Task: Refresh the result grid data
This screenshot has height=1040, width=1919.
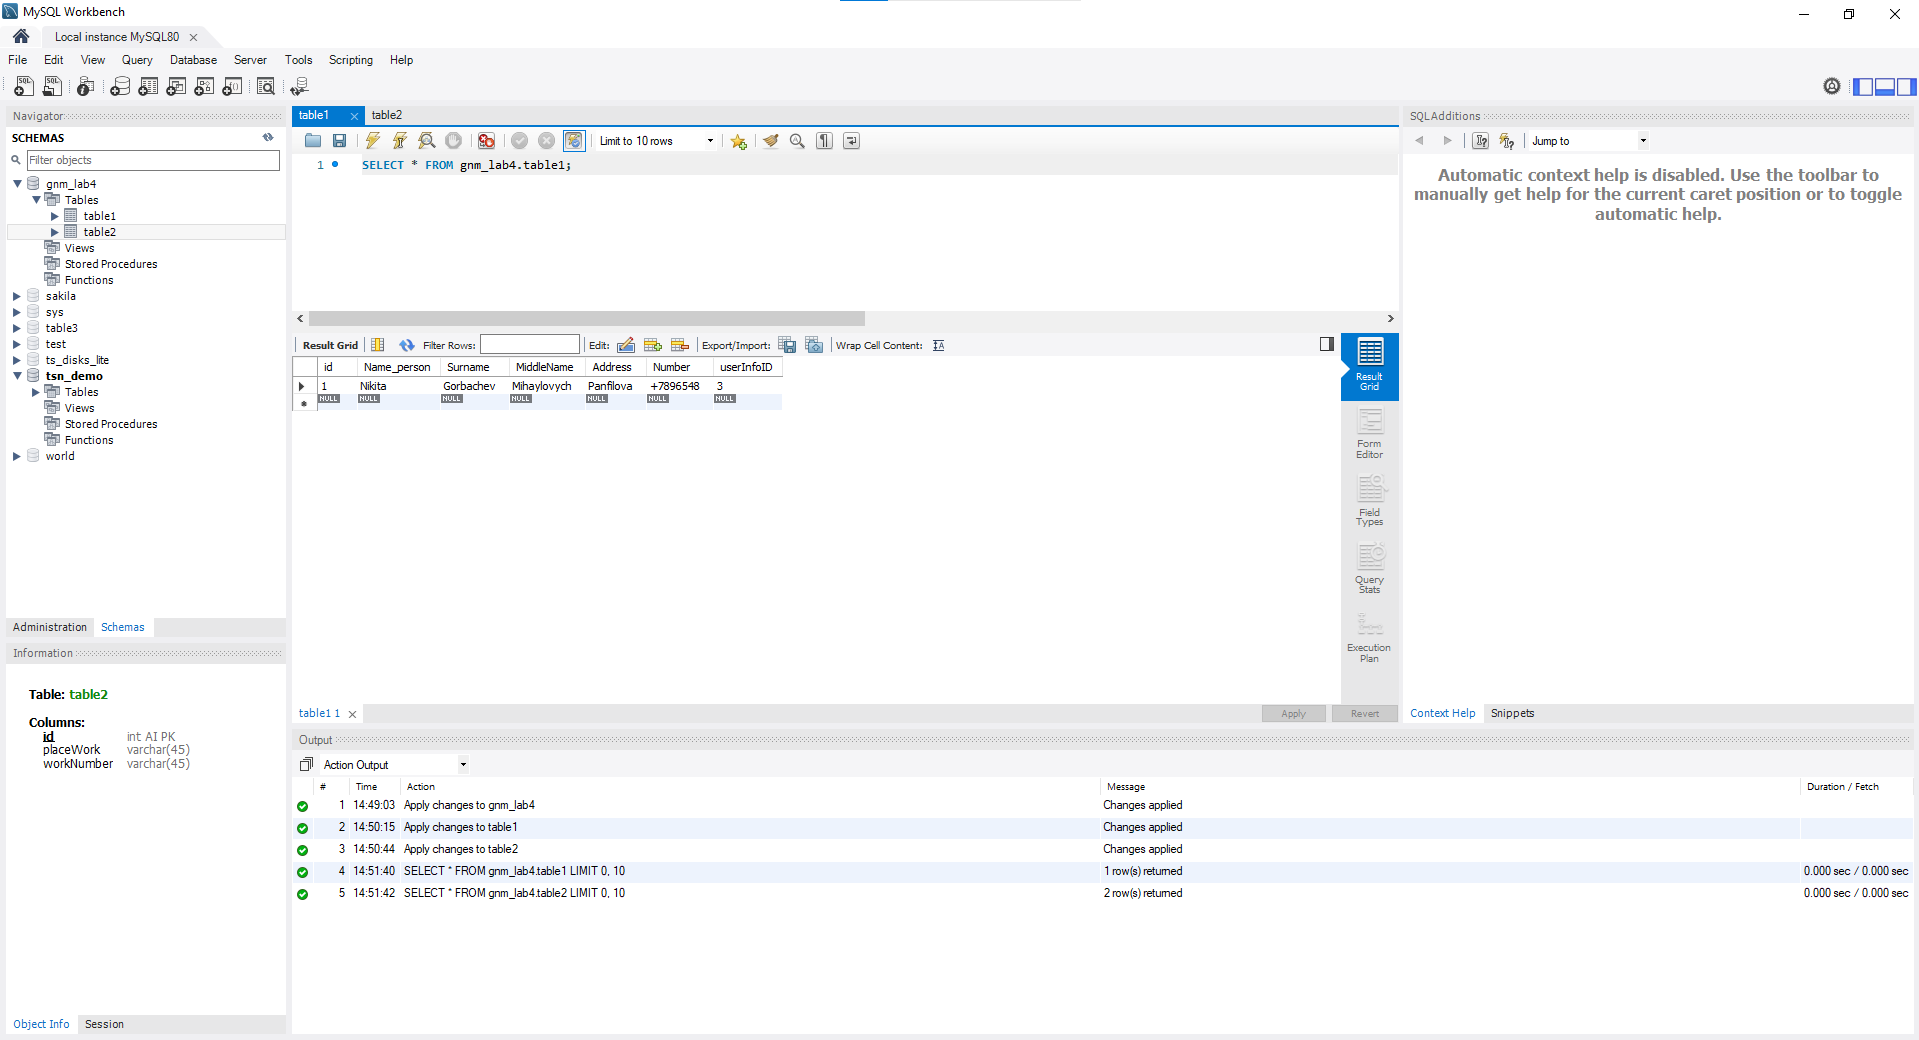Action: (407, 345)
